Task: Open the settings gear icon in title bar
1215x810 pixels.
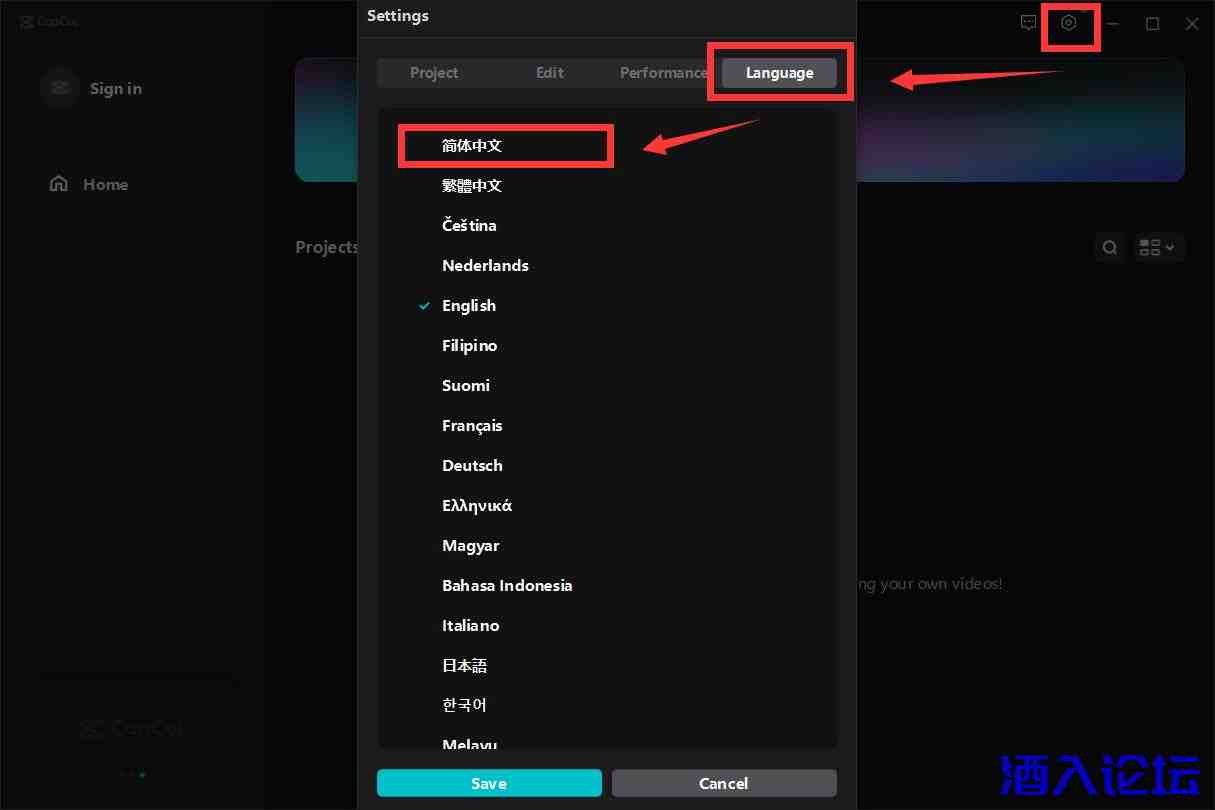Action: 1069,23
